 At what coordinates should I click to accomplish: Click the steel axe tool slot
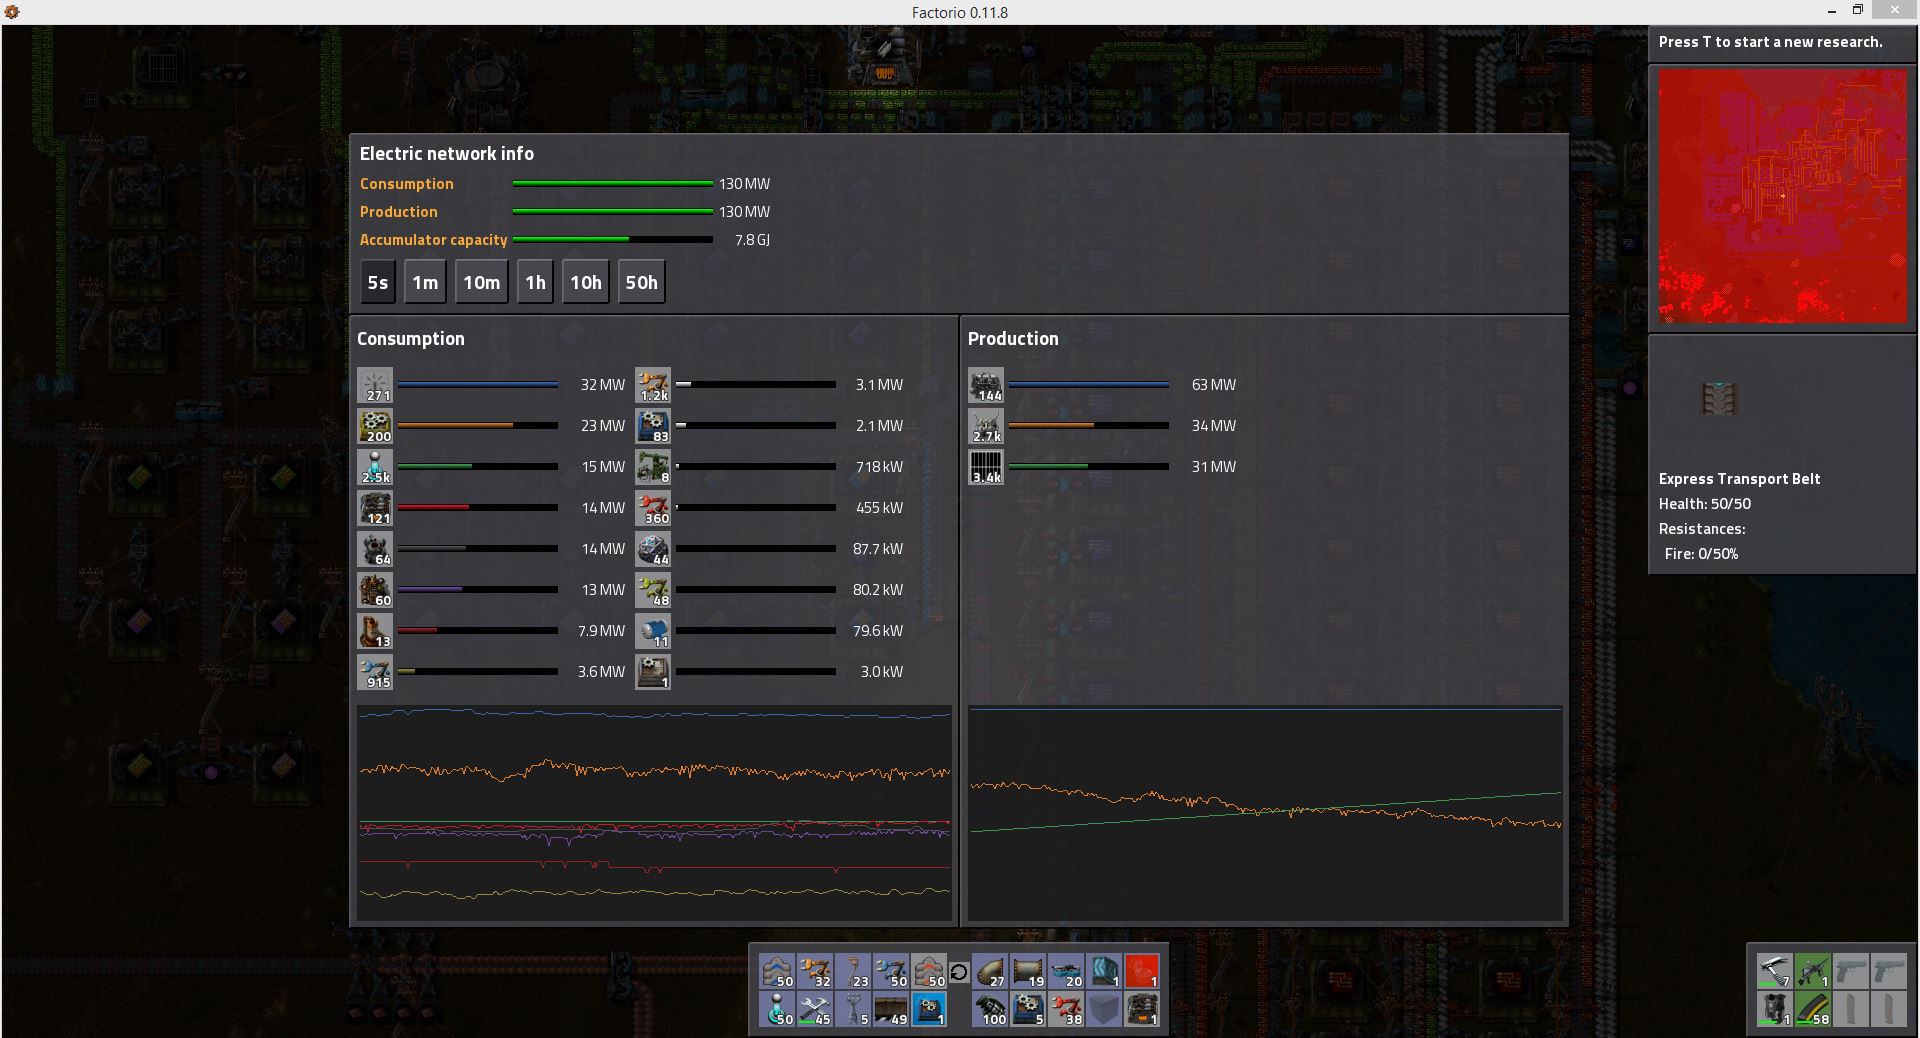(1774, 971)
